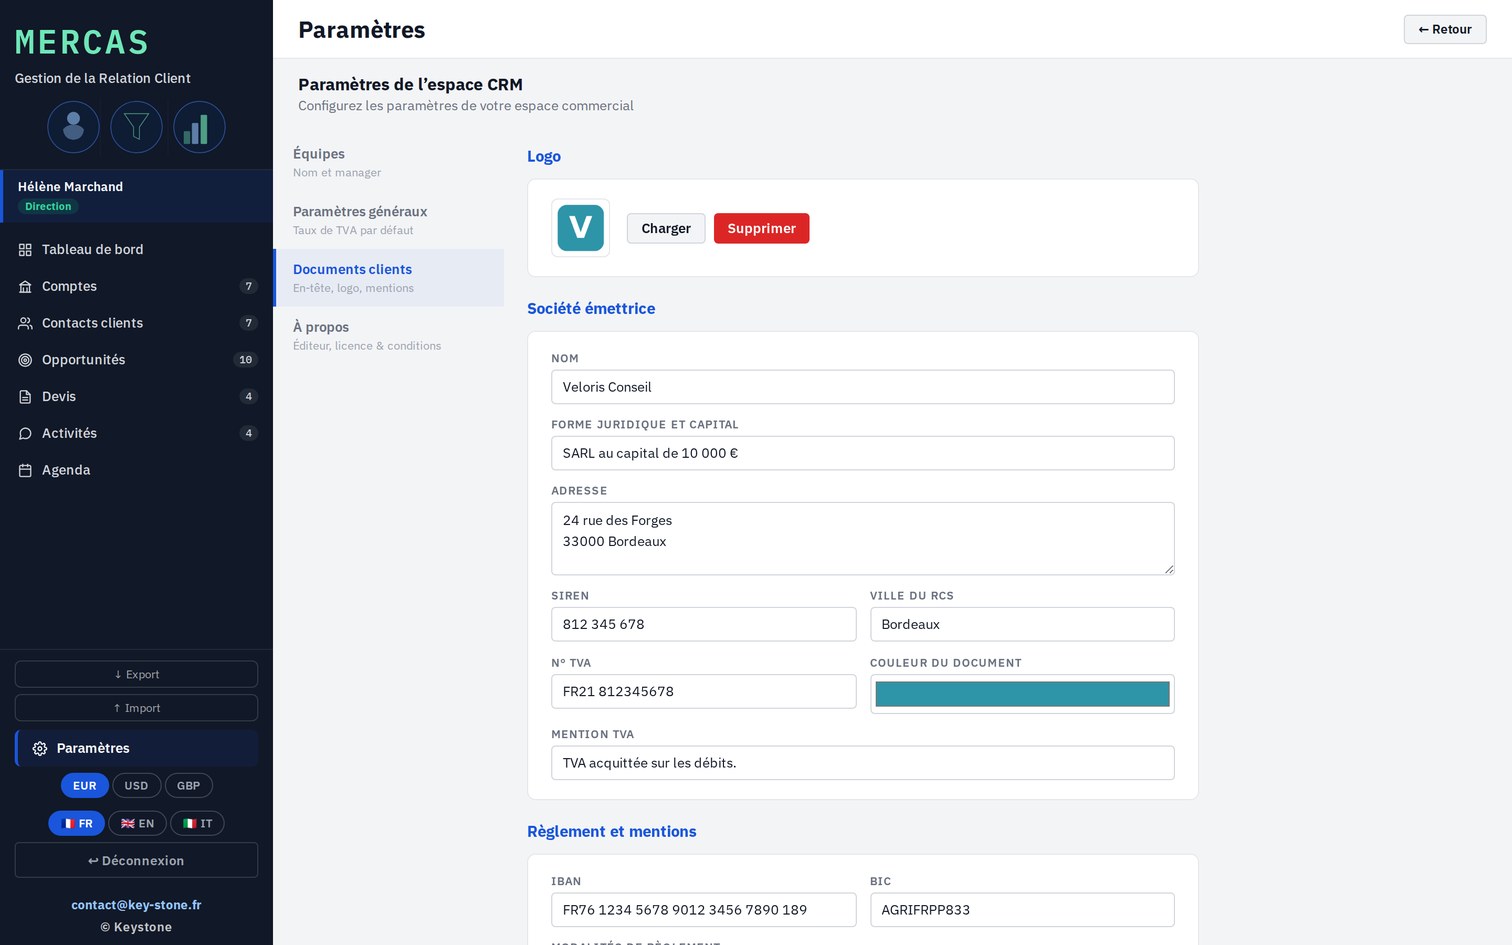The width and height of the screenshot is (1512, 945).
Task: Open Paramètres in sidebar footer
Action: point(136,748)
